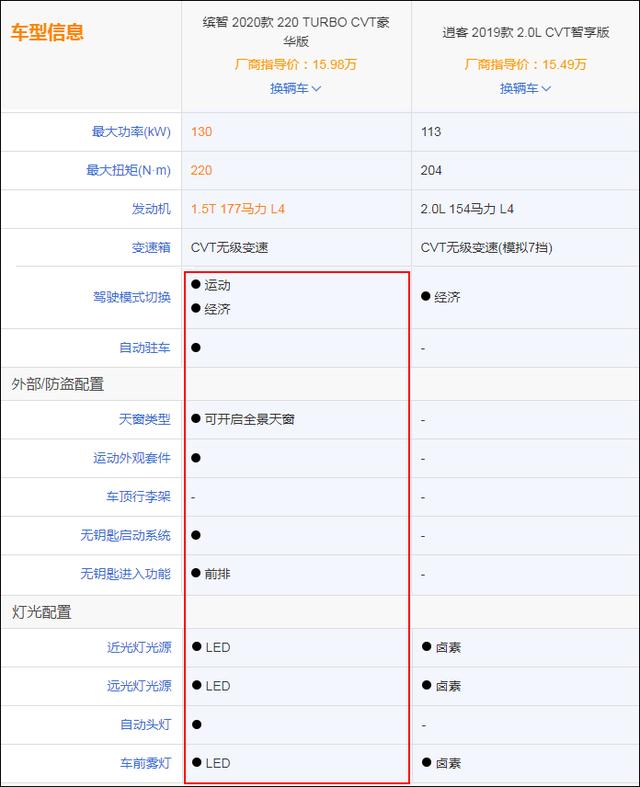Select the torque value 204
This screenshot has height=787, width=640.
click(431, 170)
